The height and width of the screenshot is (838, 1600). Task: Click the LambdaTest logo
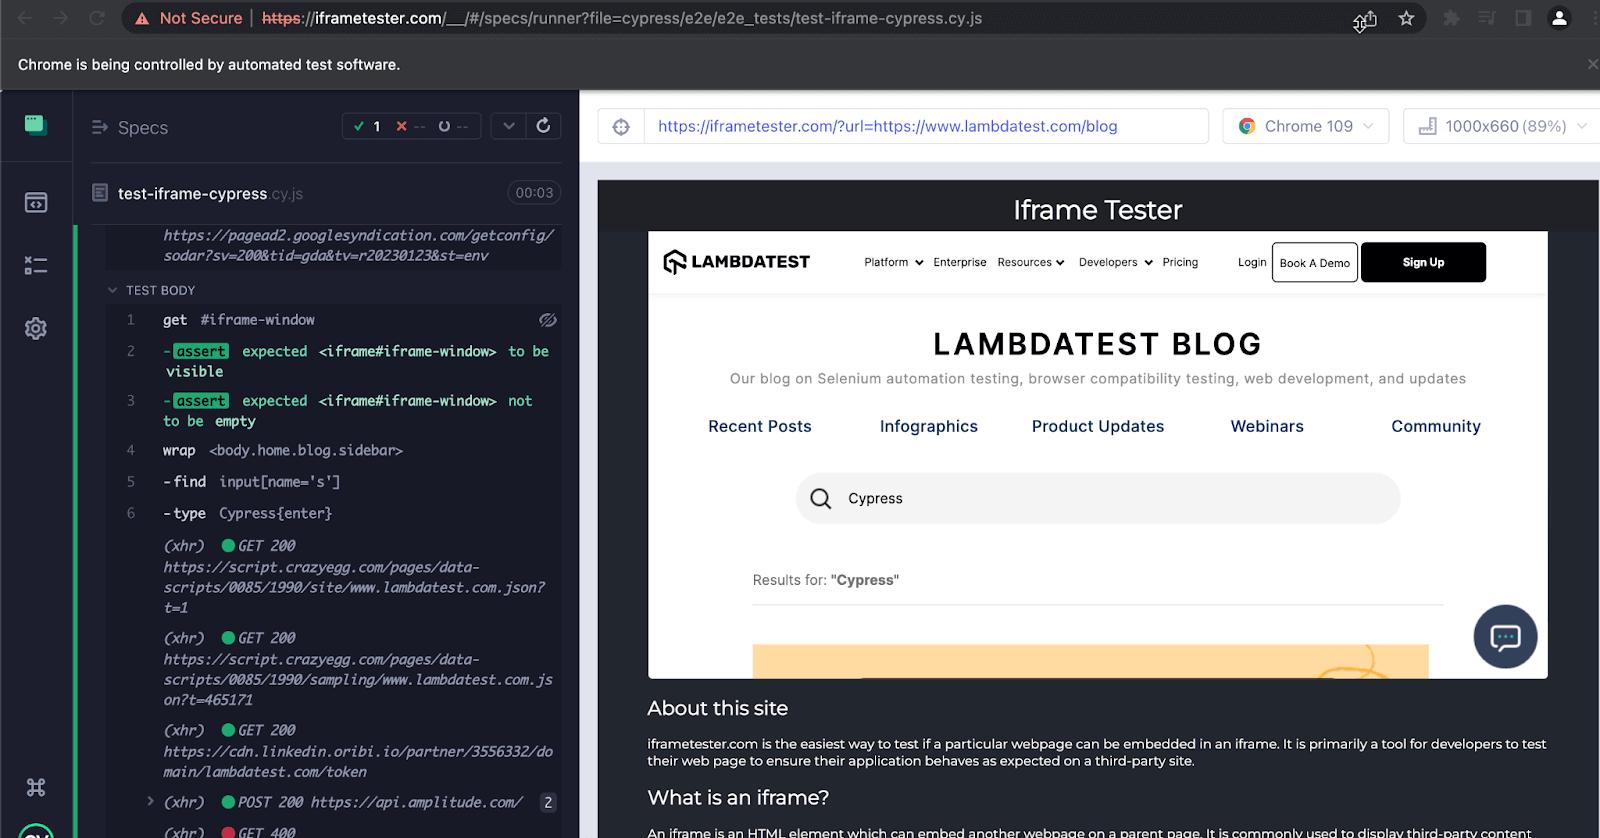tap(737, 262)
